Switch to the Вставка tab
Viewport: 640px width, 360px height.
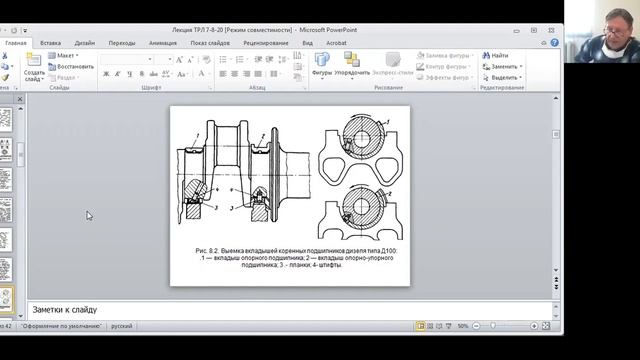click(x=51, y=43)
